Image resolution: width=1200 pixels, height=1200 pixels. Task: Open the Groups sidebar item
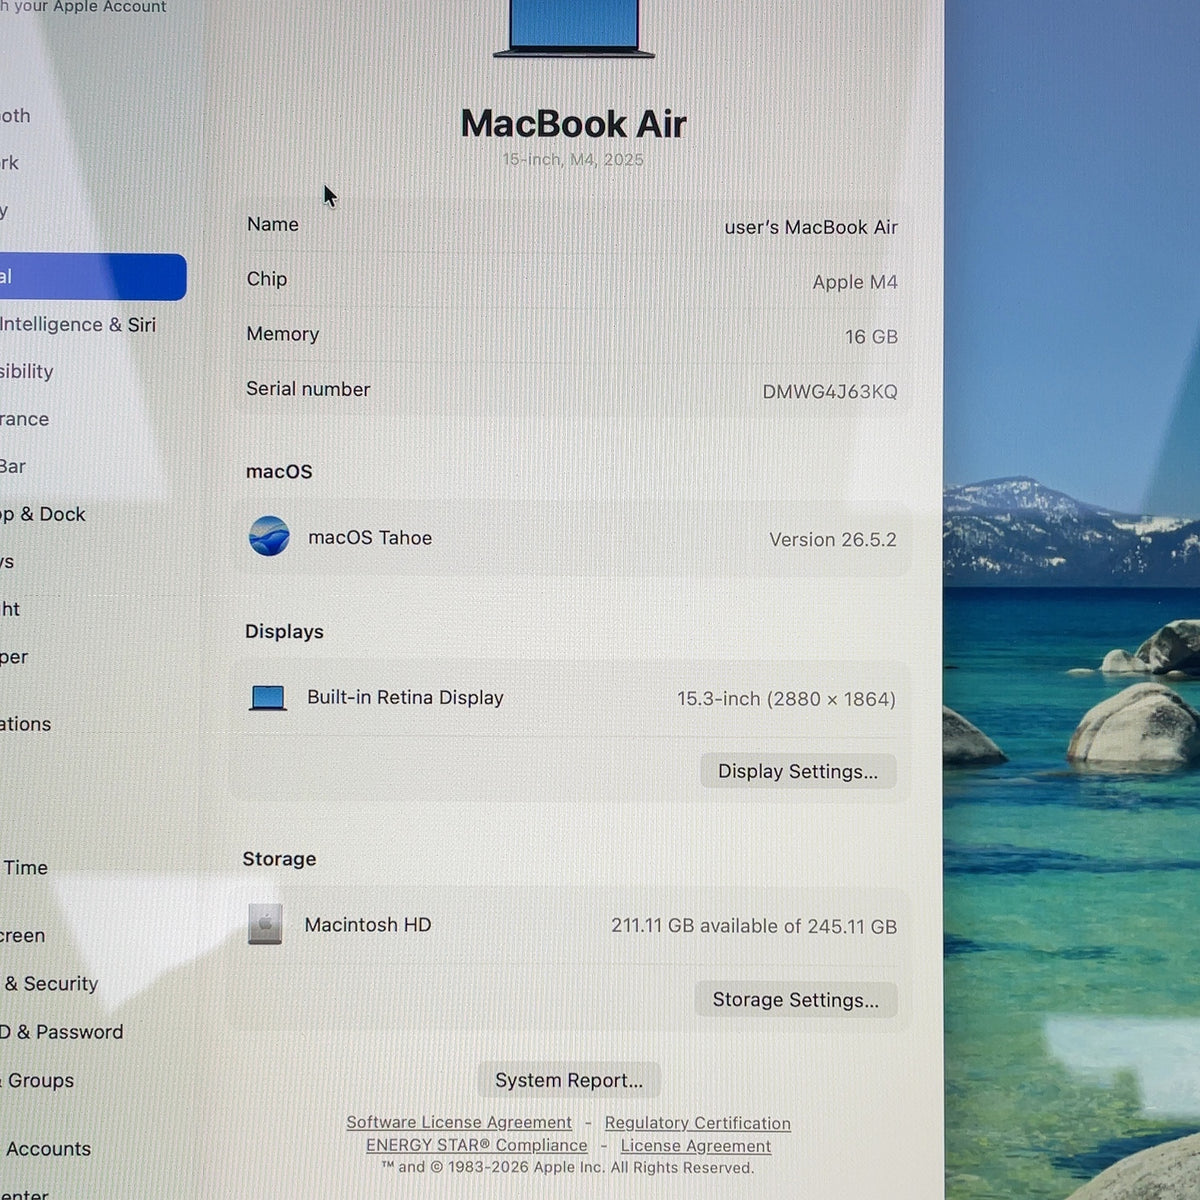(38, 1081)
